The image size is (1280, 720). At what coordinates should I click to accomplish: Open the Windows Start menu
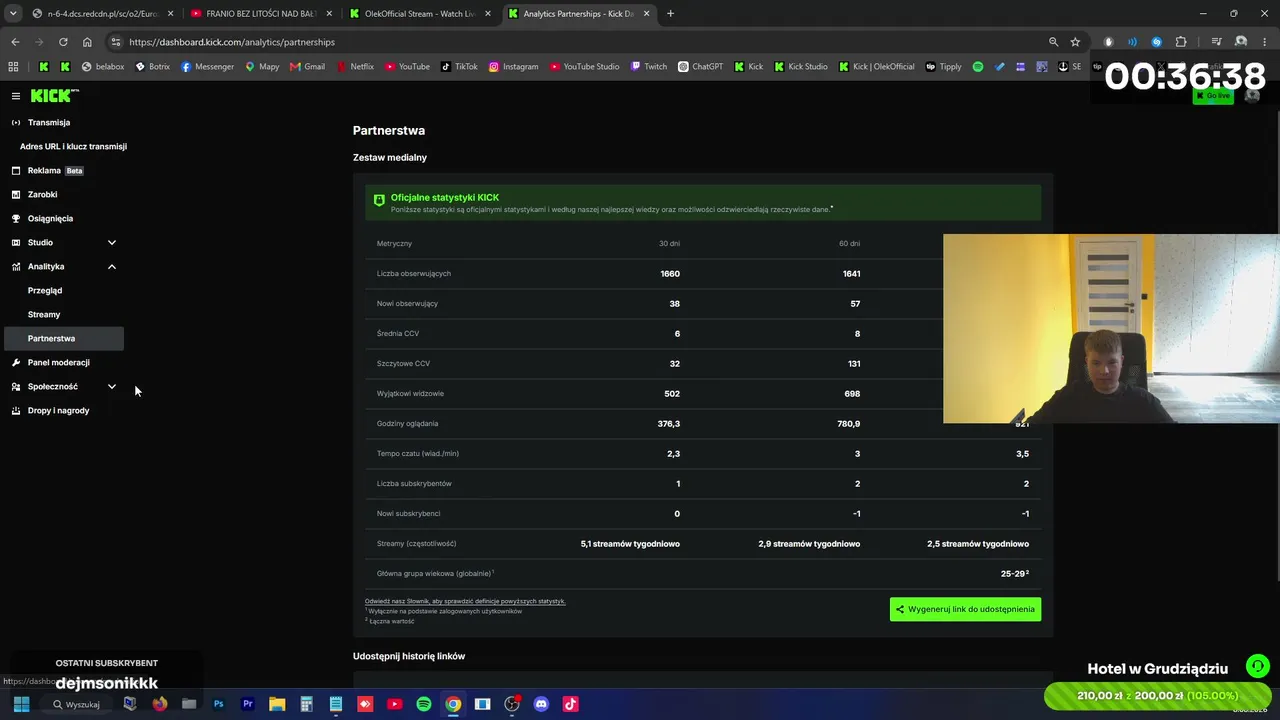coord(21,704)
